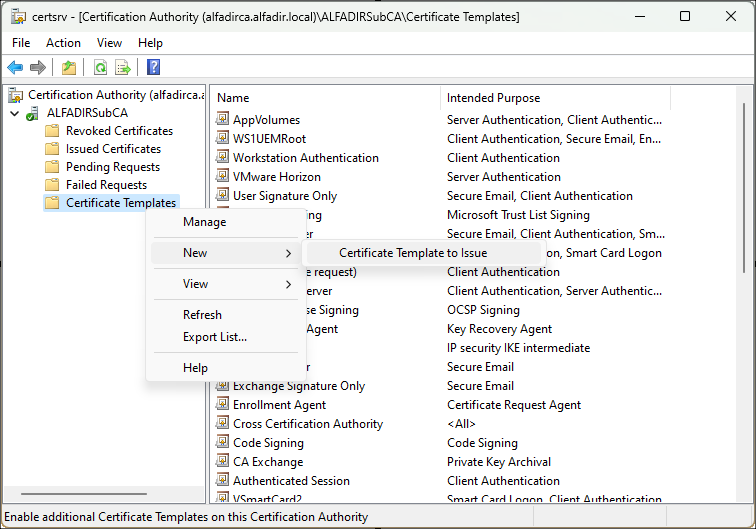Screen dimensions: 756x529
Task: Click the Revoked Certificates folder icon
Action: 52,131
